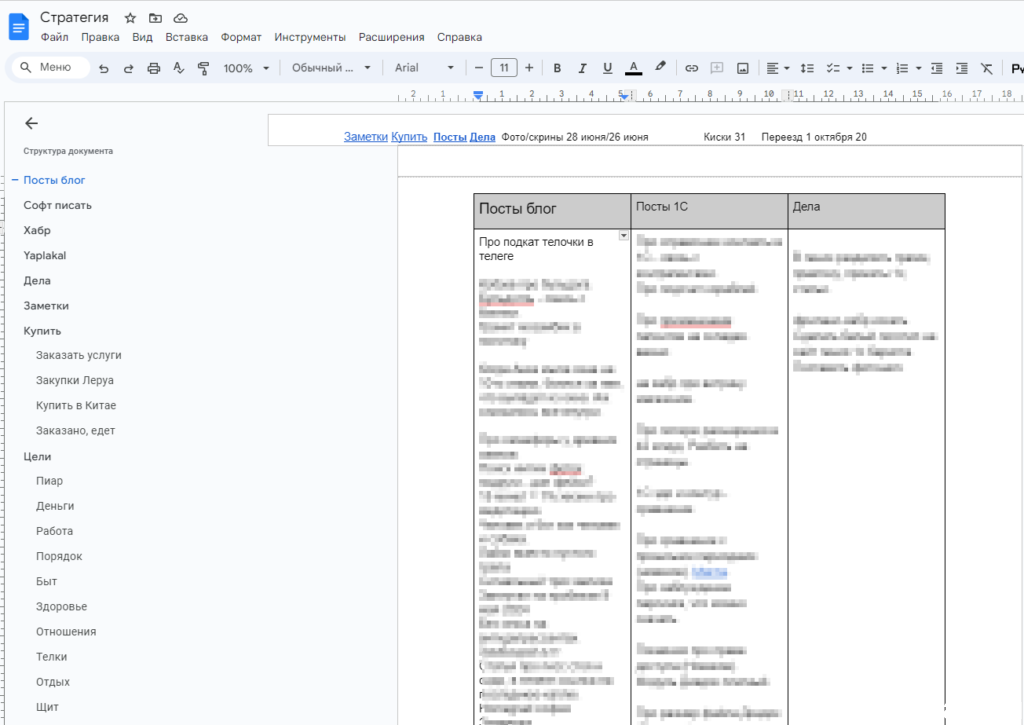The image size is (1024, 725).
Task: Open checklist options arrow
Action: point(850,68)
